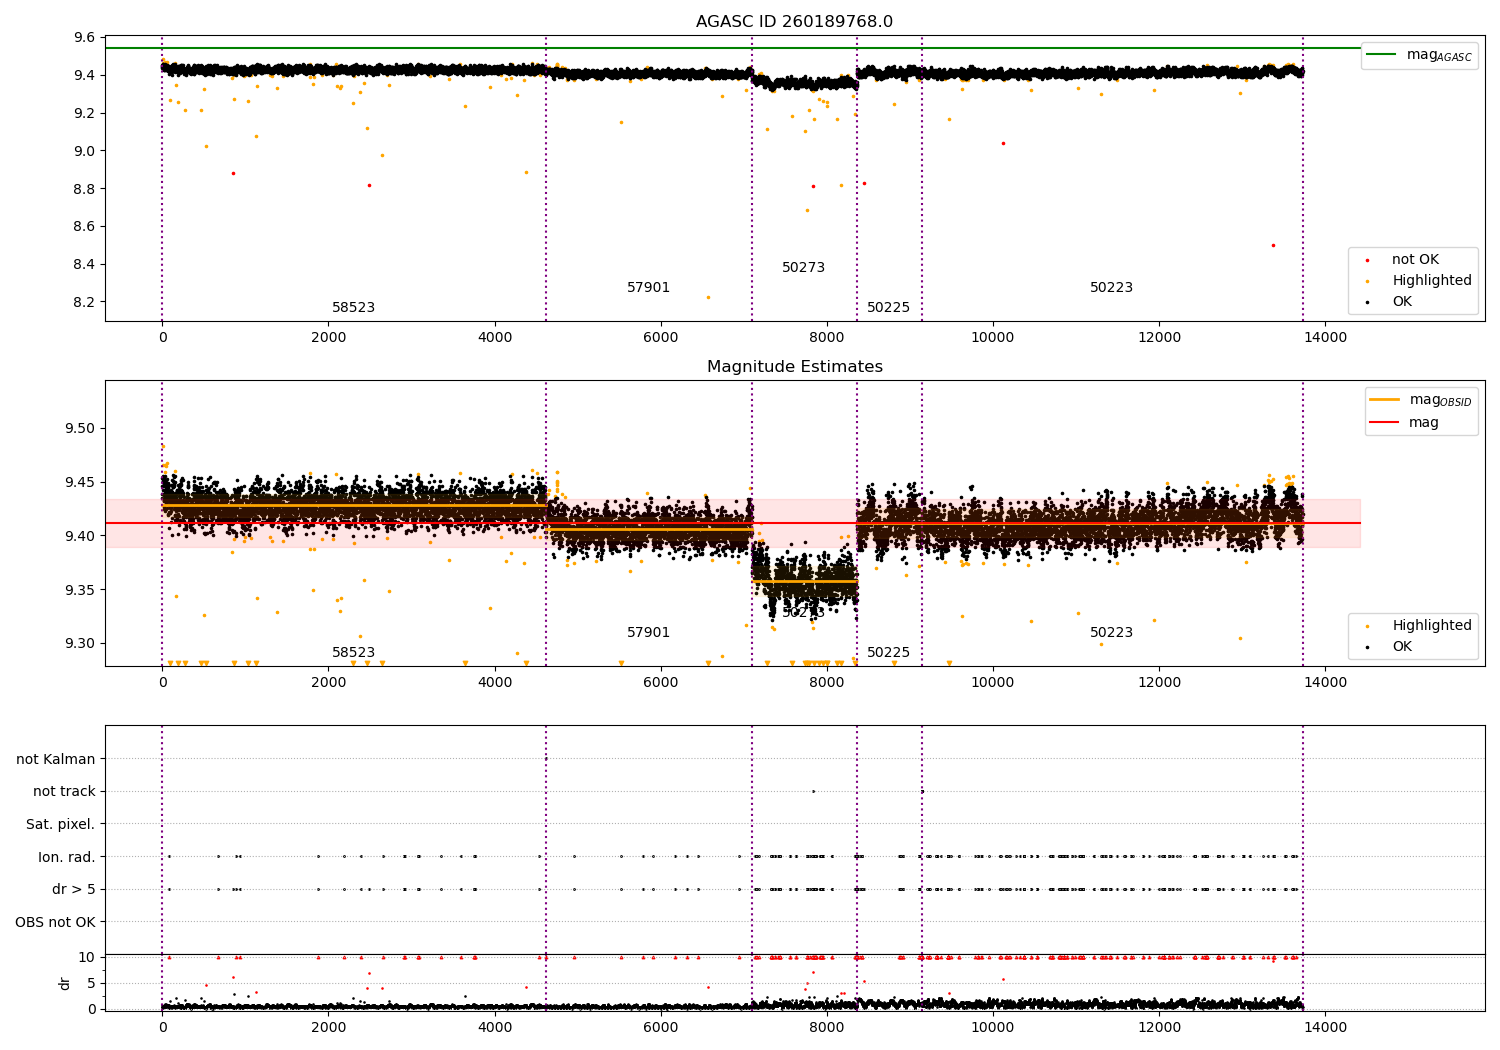1500x1050 pixels.
Task: Click label 50225 in the Magnitude Estimates plot
Action: (888, 653)
